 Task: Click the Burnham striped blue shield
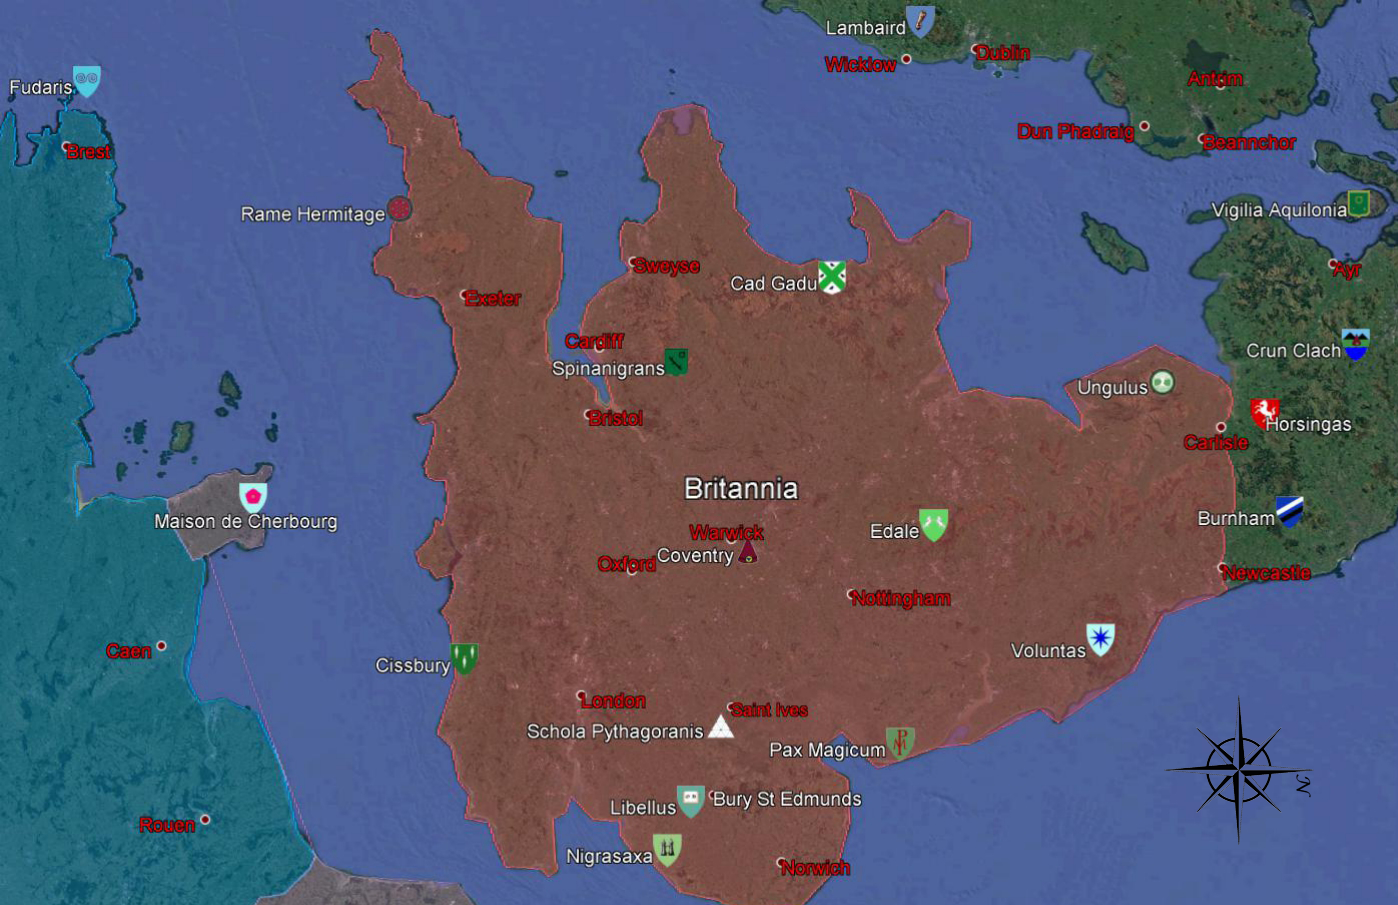pyautogui.click(x=1289, y=511)
